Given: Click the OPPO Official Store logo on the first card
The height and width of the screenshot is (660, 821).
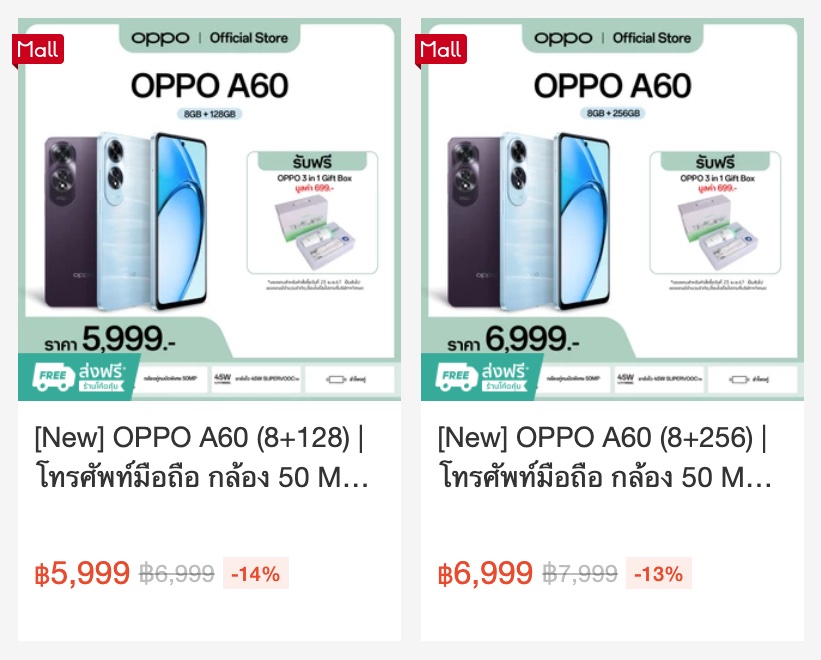Looking at the screenshot, I should pos(209,38).
